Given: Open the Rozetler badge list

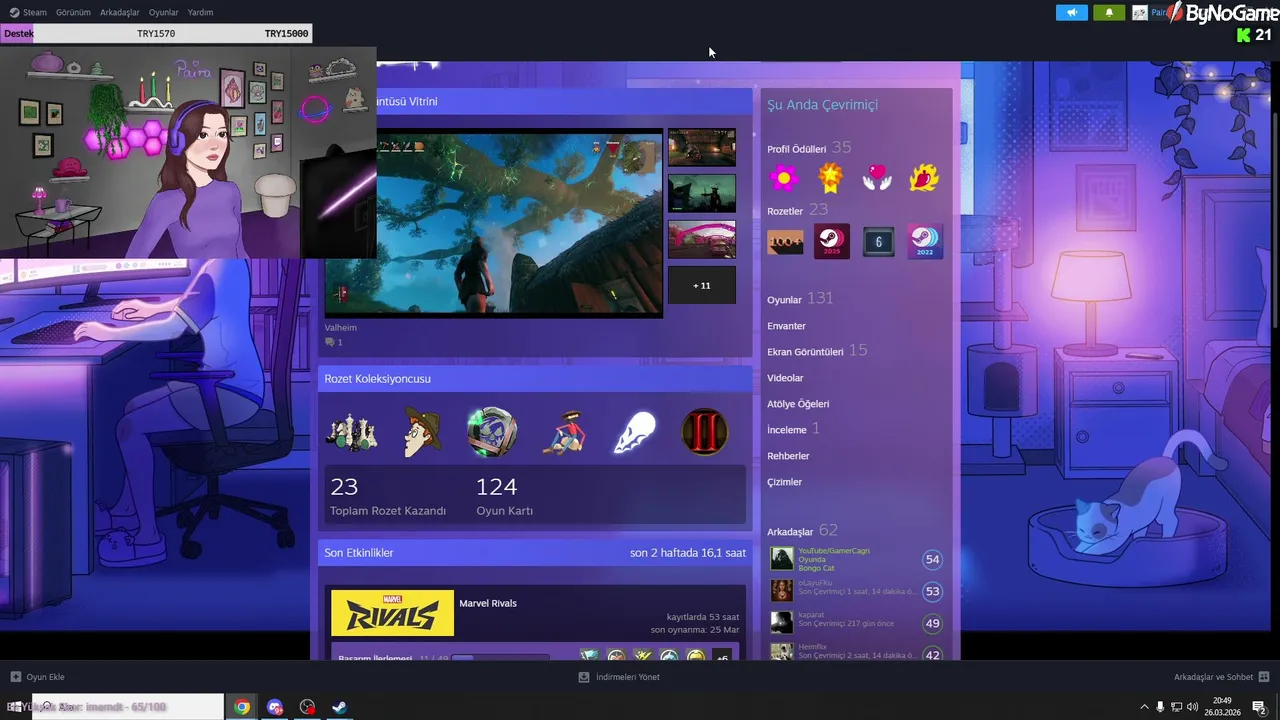Looking at the screenshot, I should [797, 210].
